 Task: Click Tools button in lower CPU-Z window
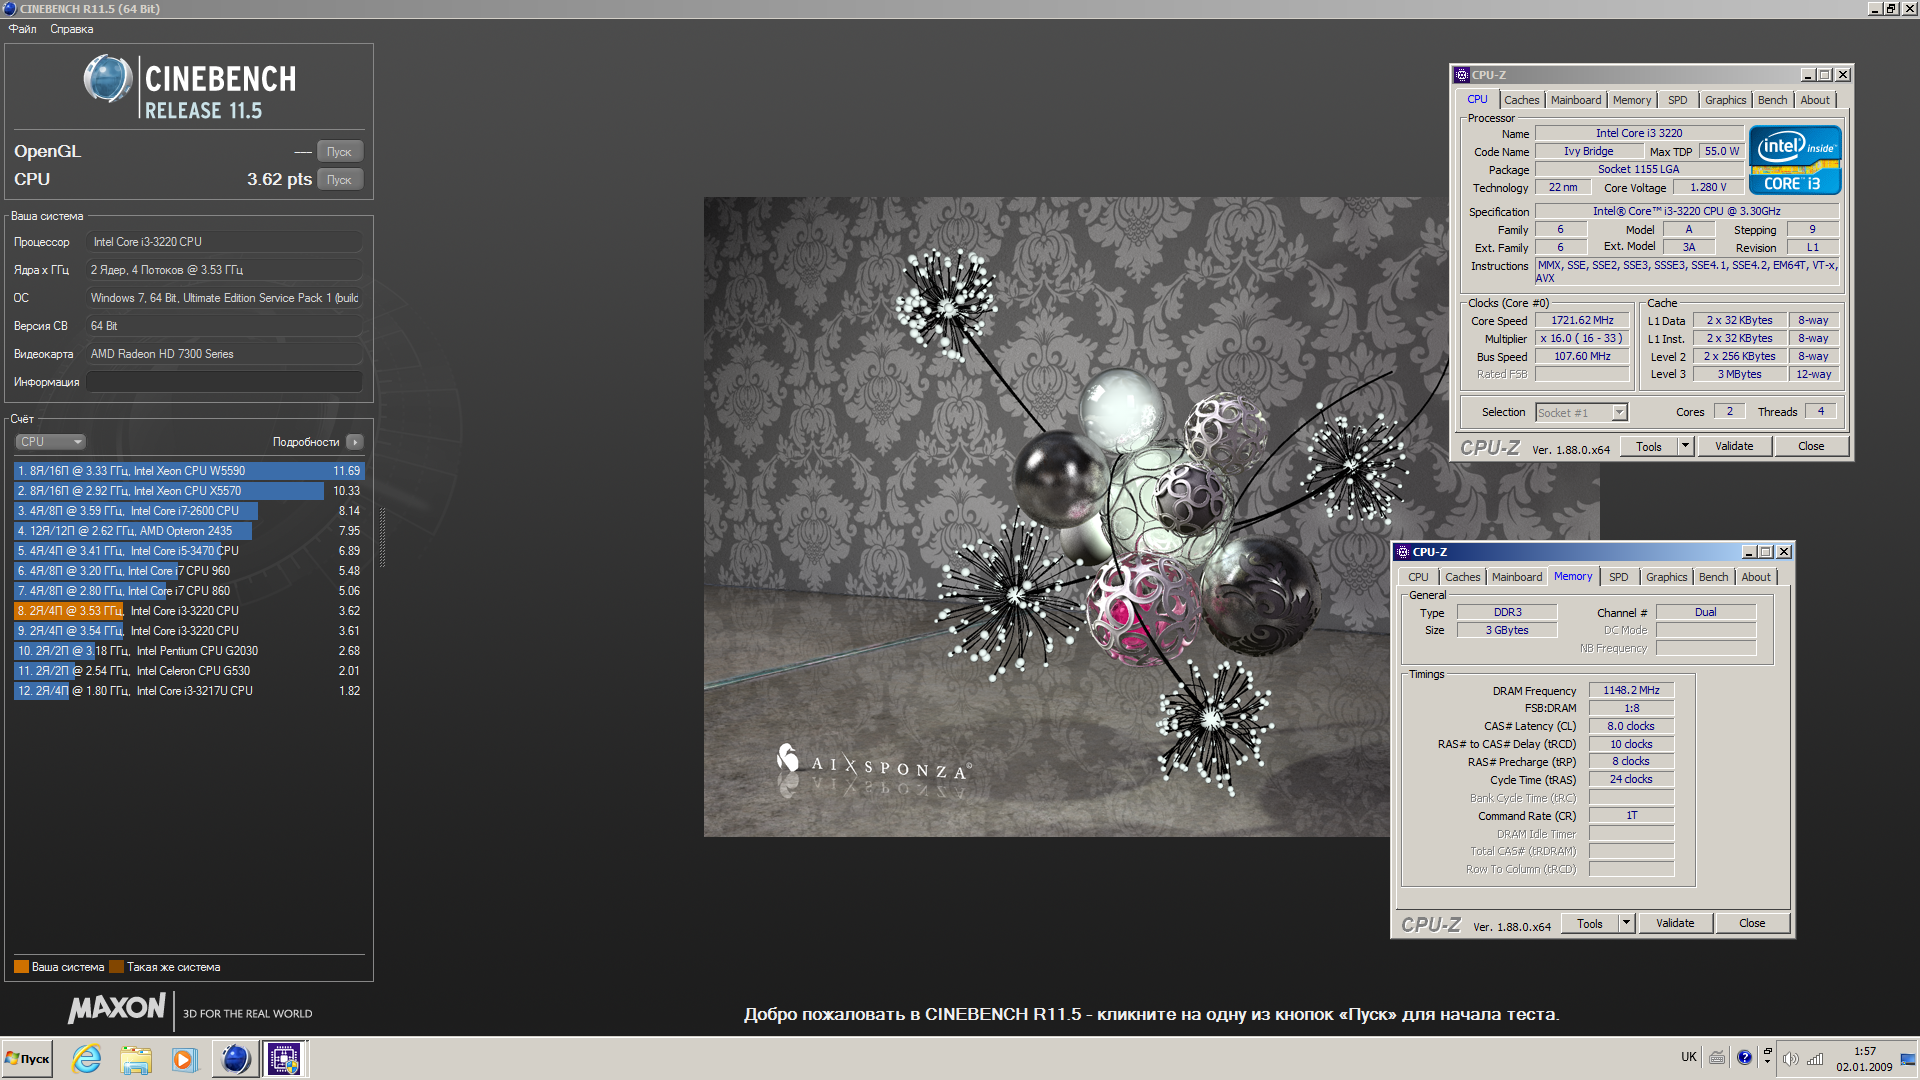click(x=1590, y=924)
